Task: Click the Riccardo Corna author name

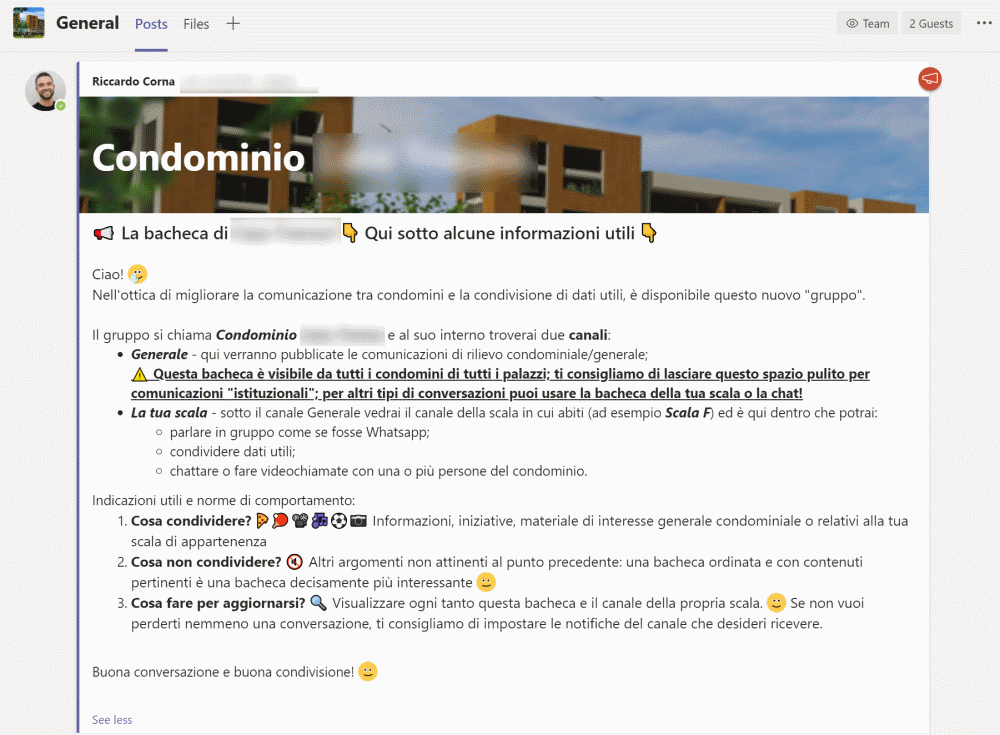Action: tap(133, 82)
